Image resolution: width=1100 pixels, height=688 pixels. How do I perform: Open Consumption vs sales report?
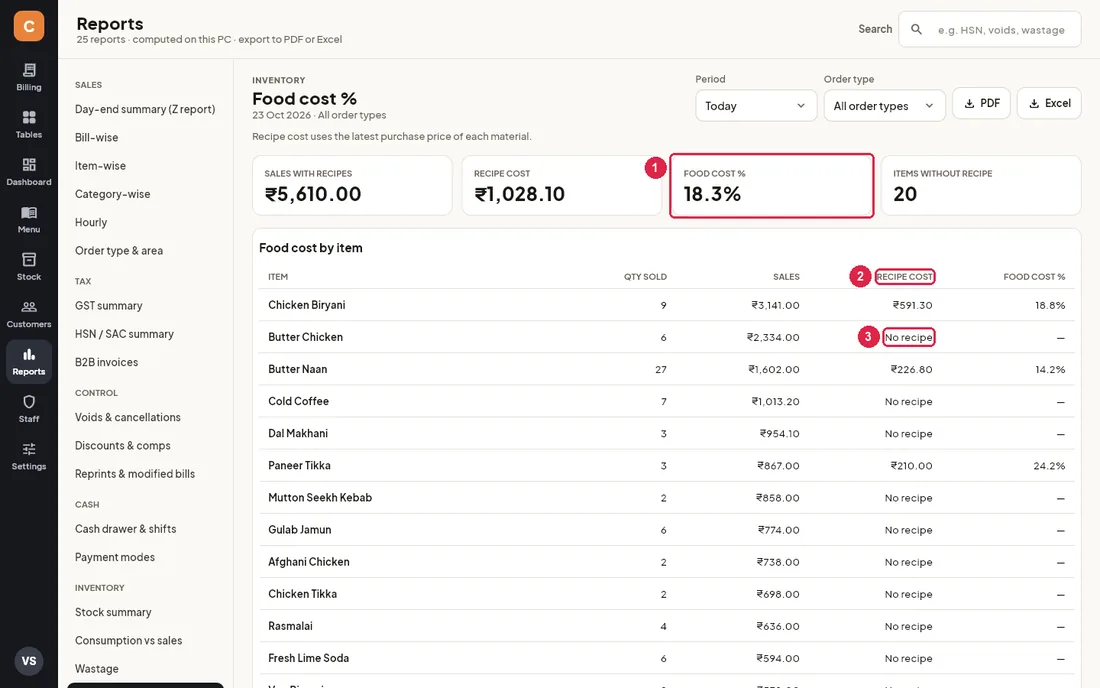point(128,640)
